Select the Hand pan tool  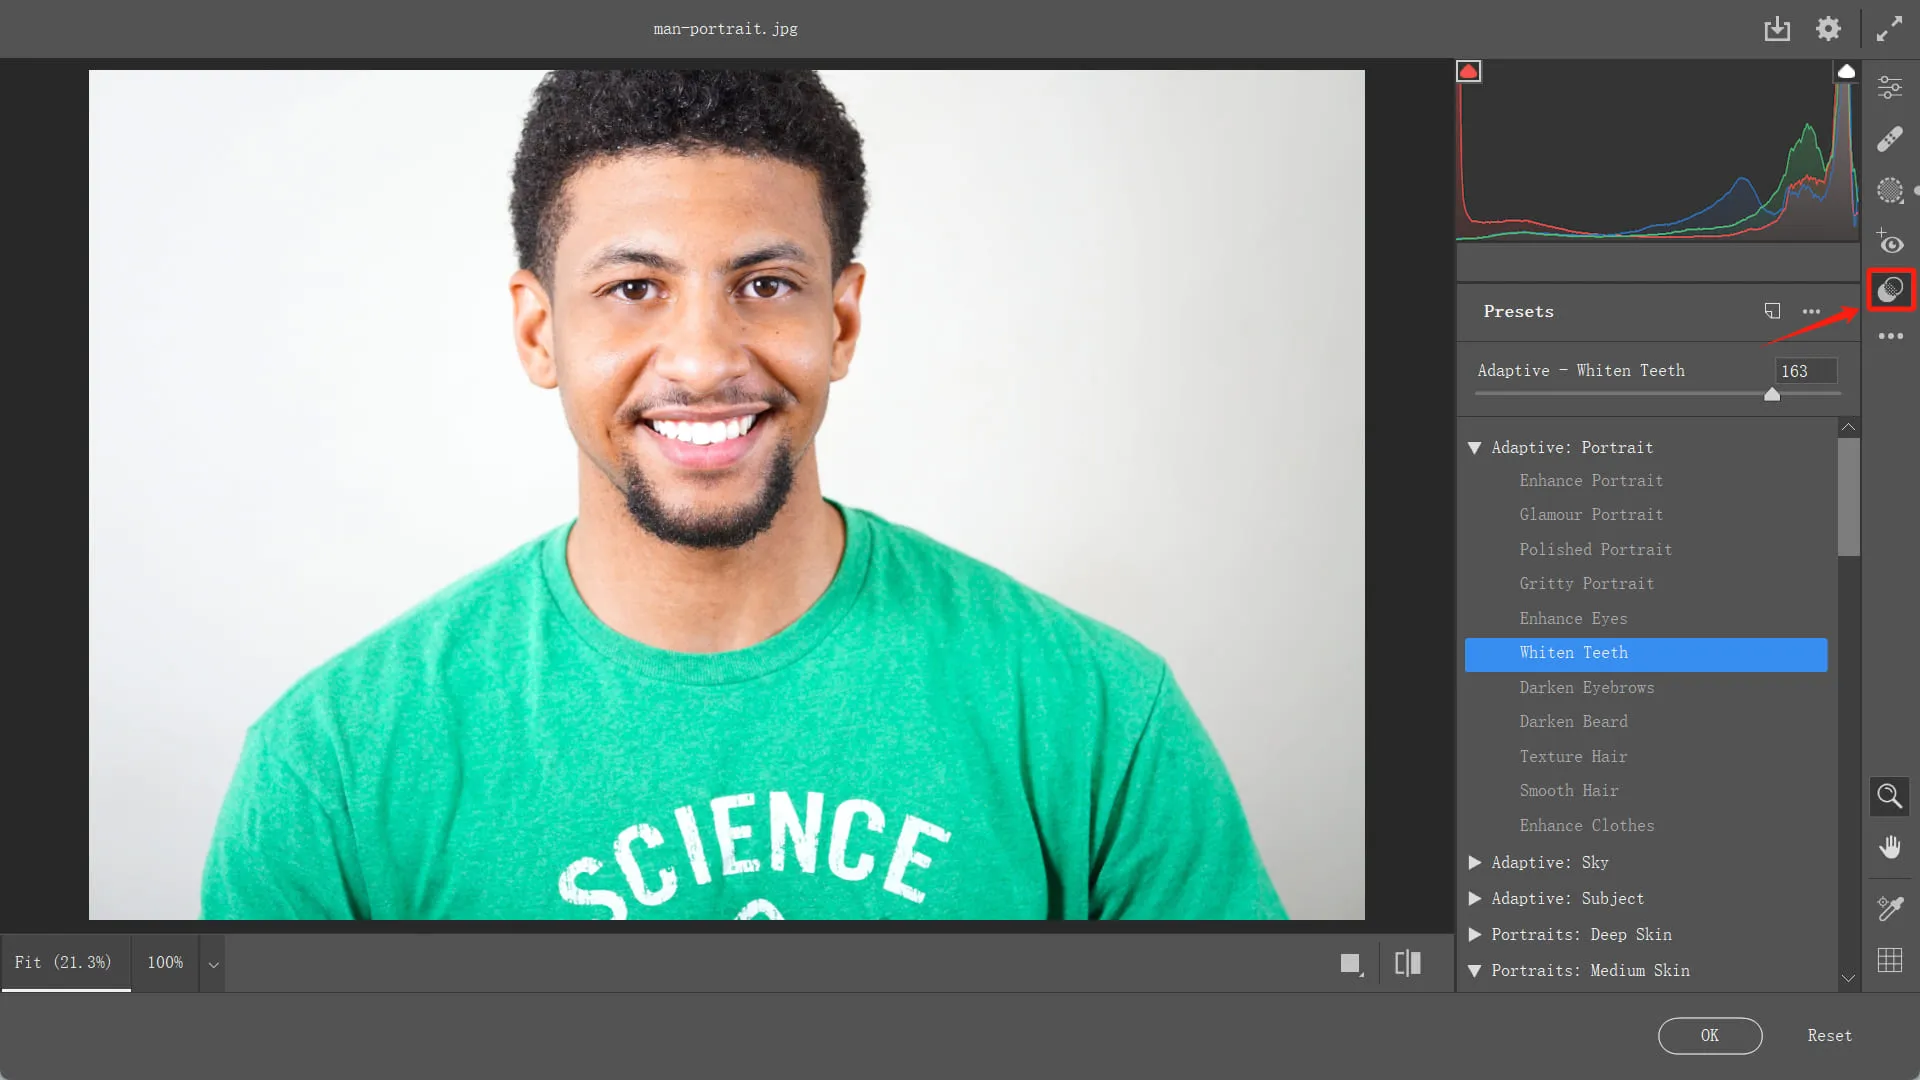(1889, 847)
